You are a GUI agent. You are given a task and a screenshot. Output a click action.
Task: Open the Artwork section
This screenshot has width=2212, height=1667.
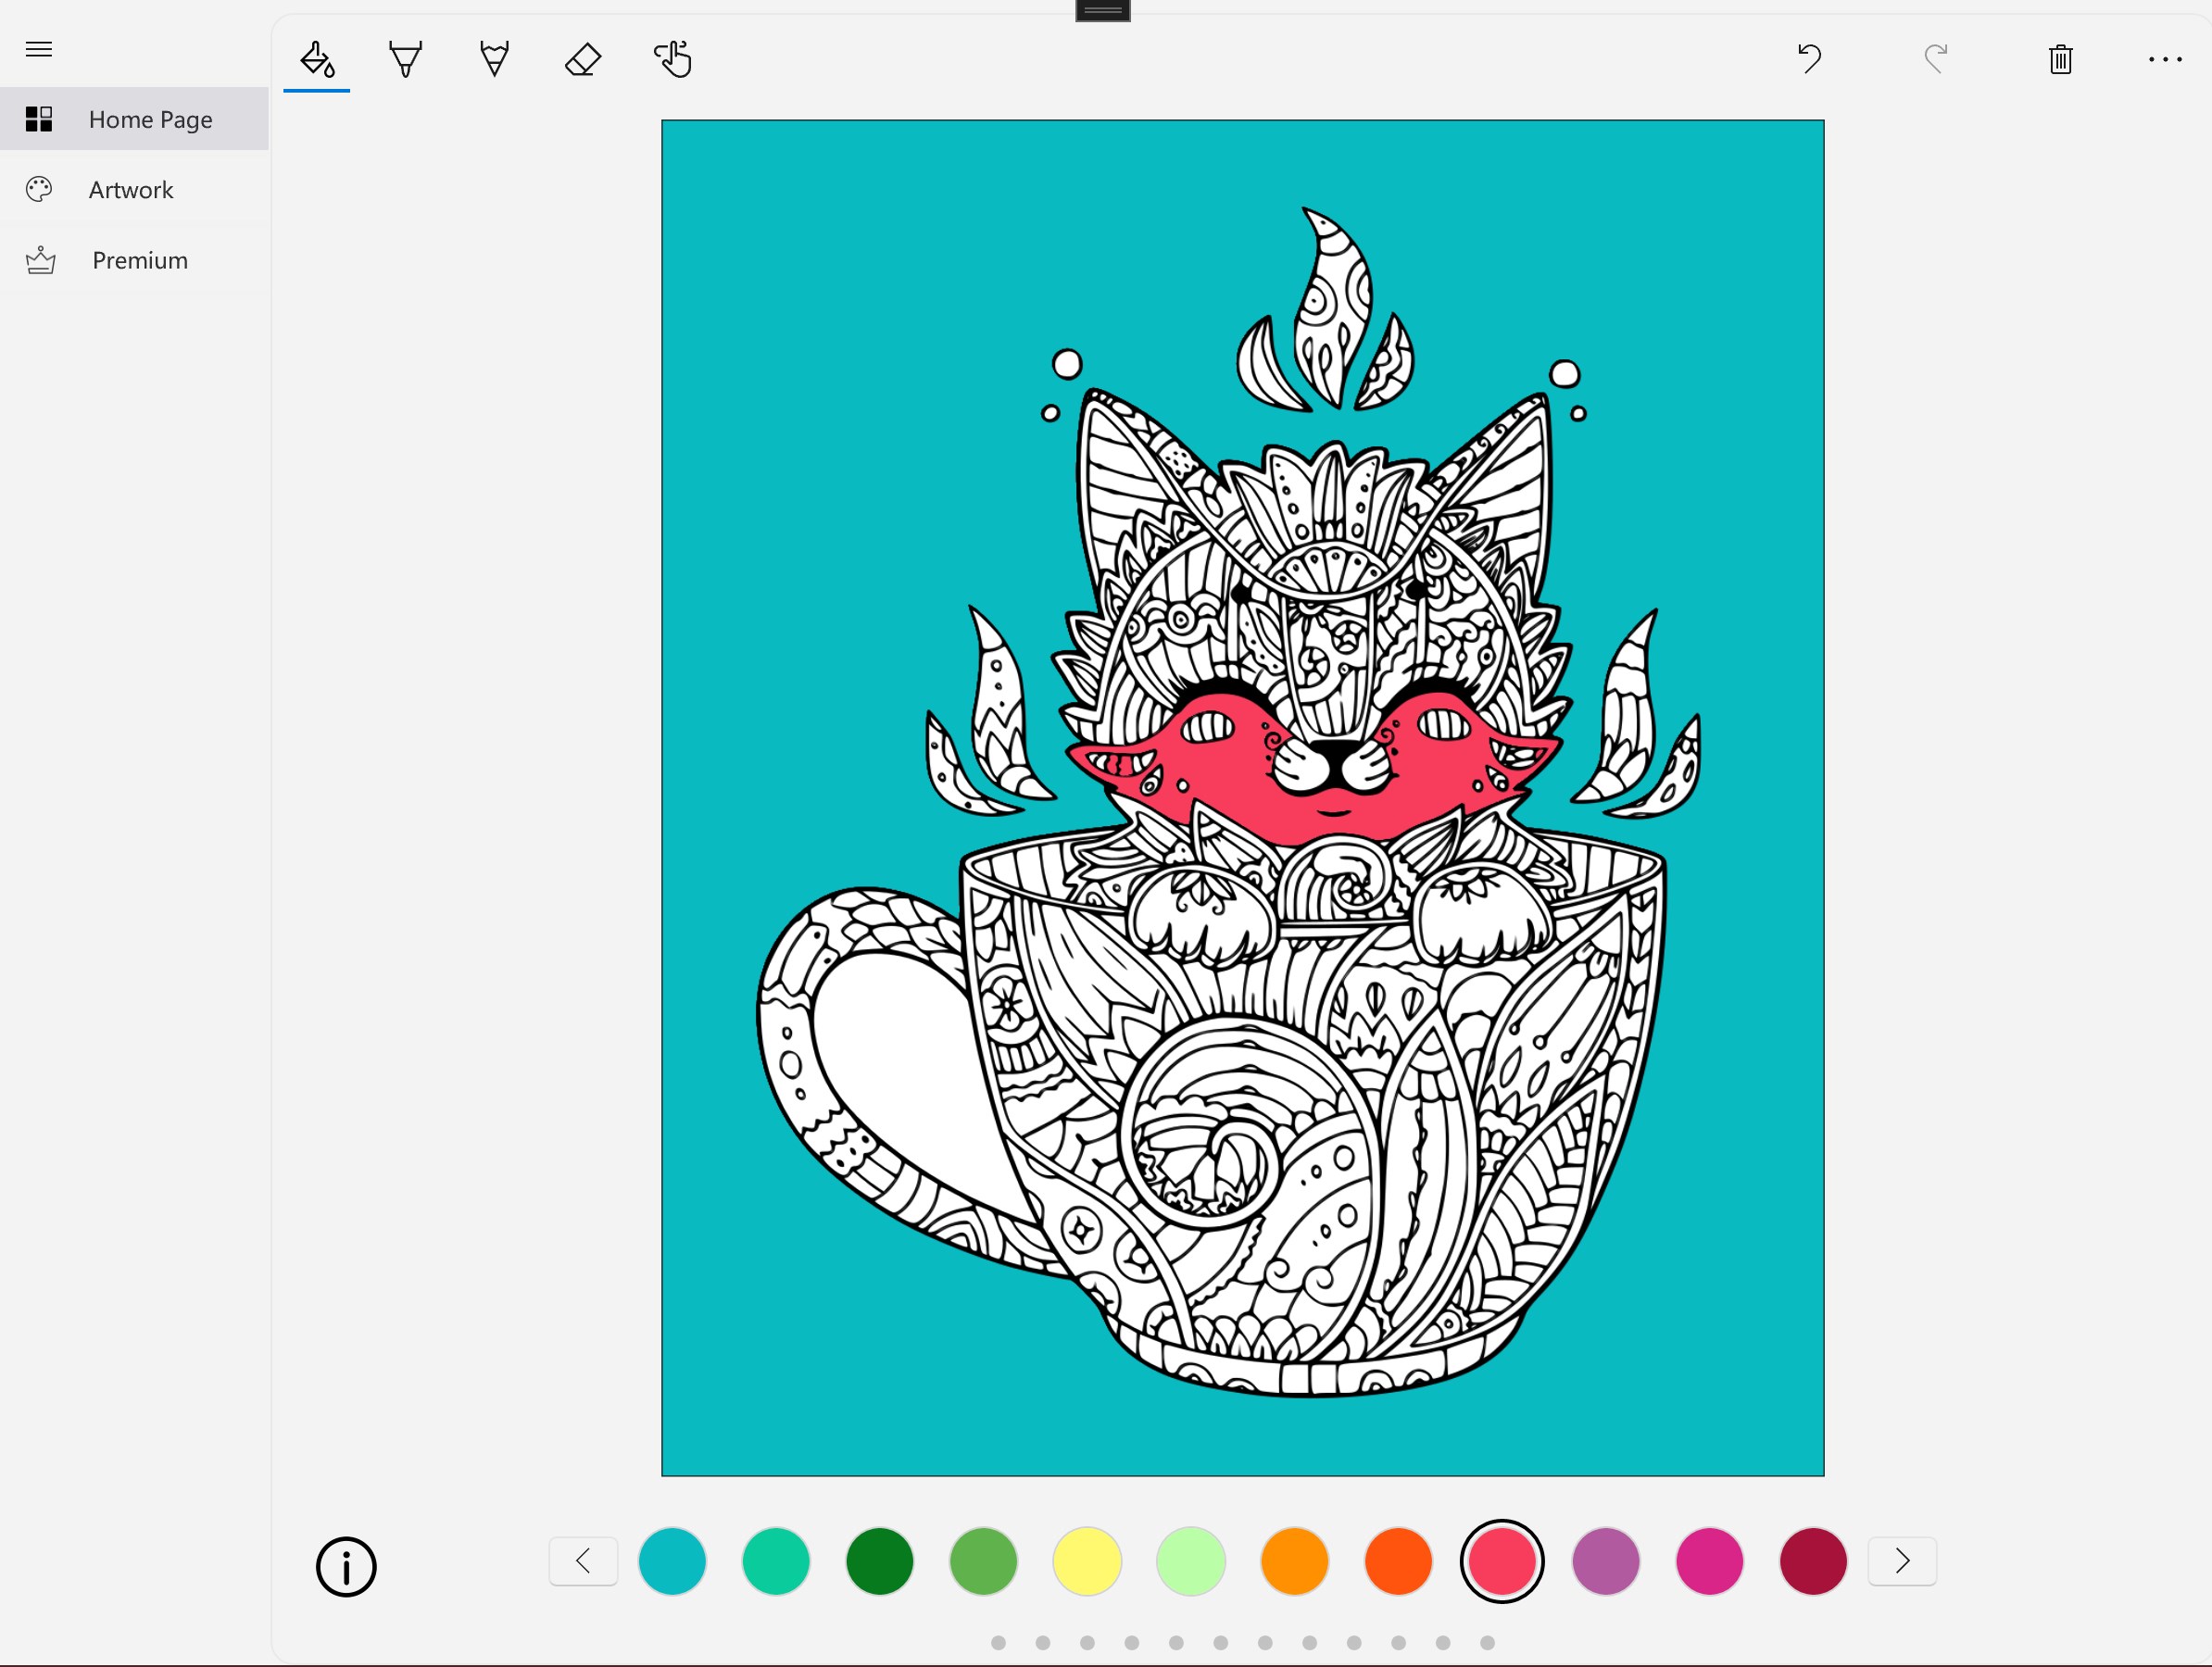click(130, 190)
